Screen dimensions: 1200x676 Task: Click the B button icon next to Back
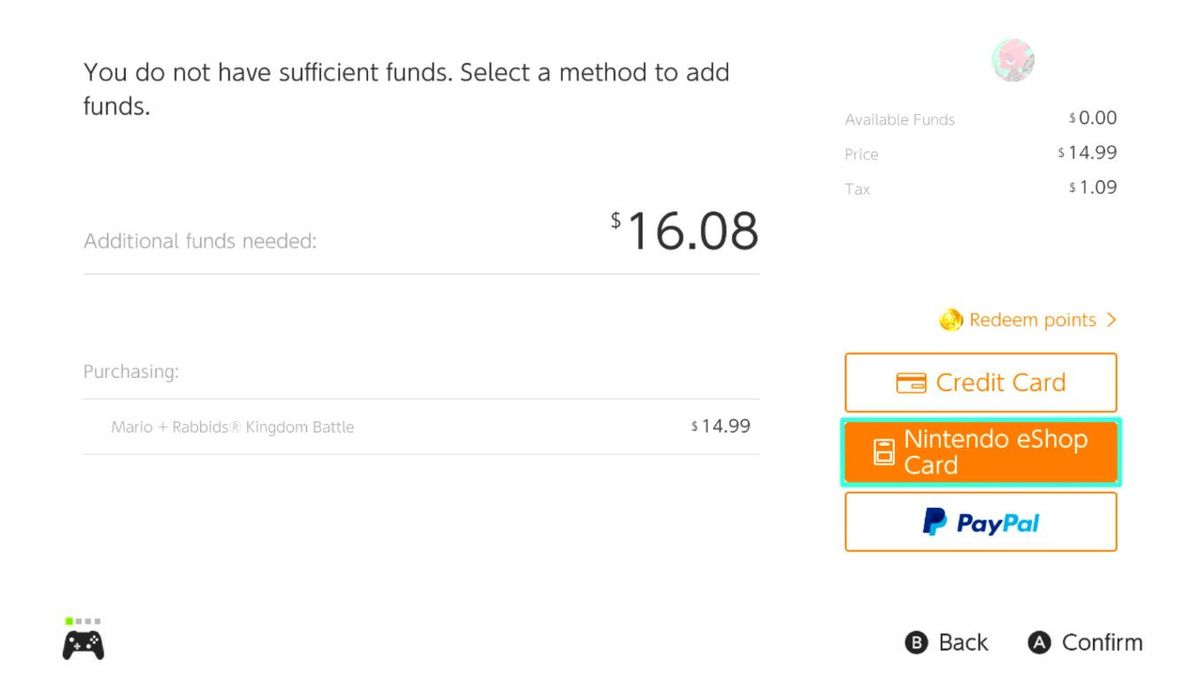tap(916, 643)
